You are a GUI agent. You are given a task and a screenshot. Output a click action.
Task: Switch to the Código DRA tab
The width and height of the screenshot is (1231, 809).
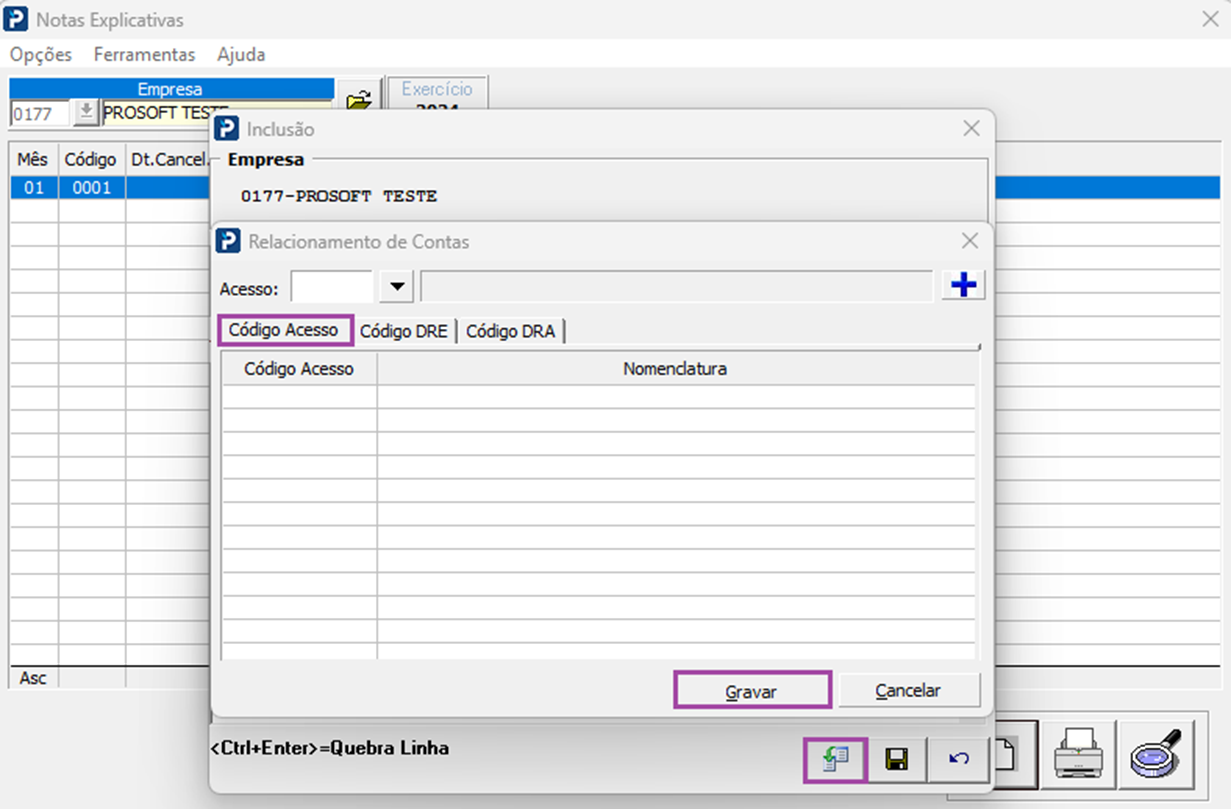pos(510,332)
